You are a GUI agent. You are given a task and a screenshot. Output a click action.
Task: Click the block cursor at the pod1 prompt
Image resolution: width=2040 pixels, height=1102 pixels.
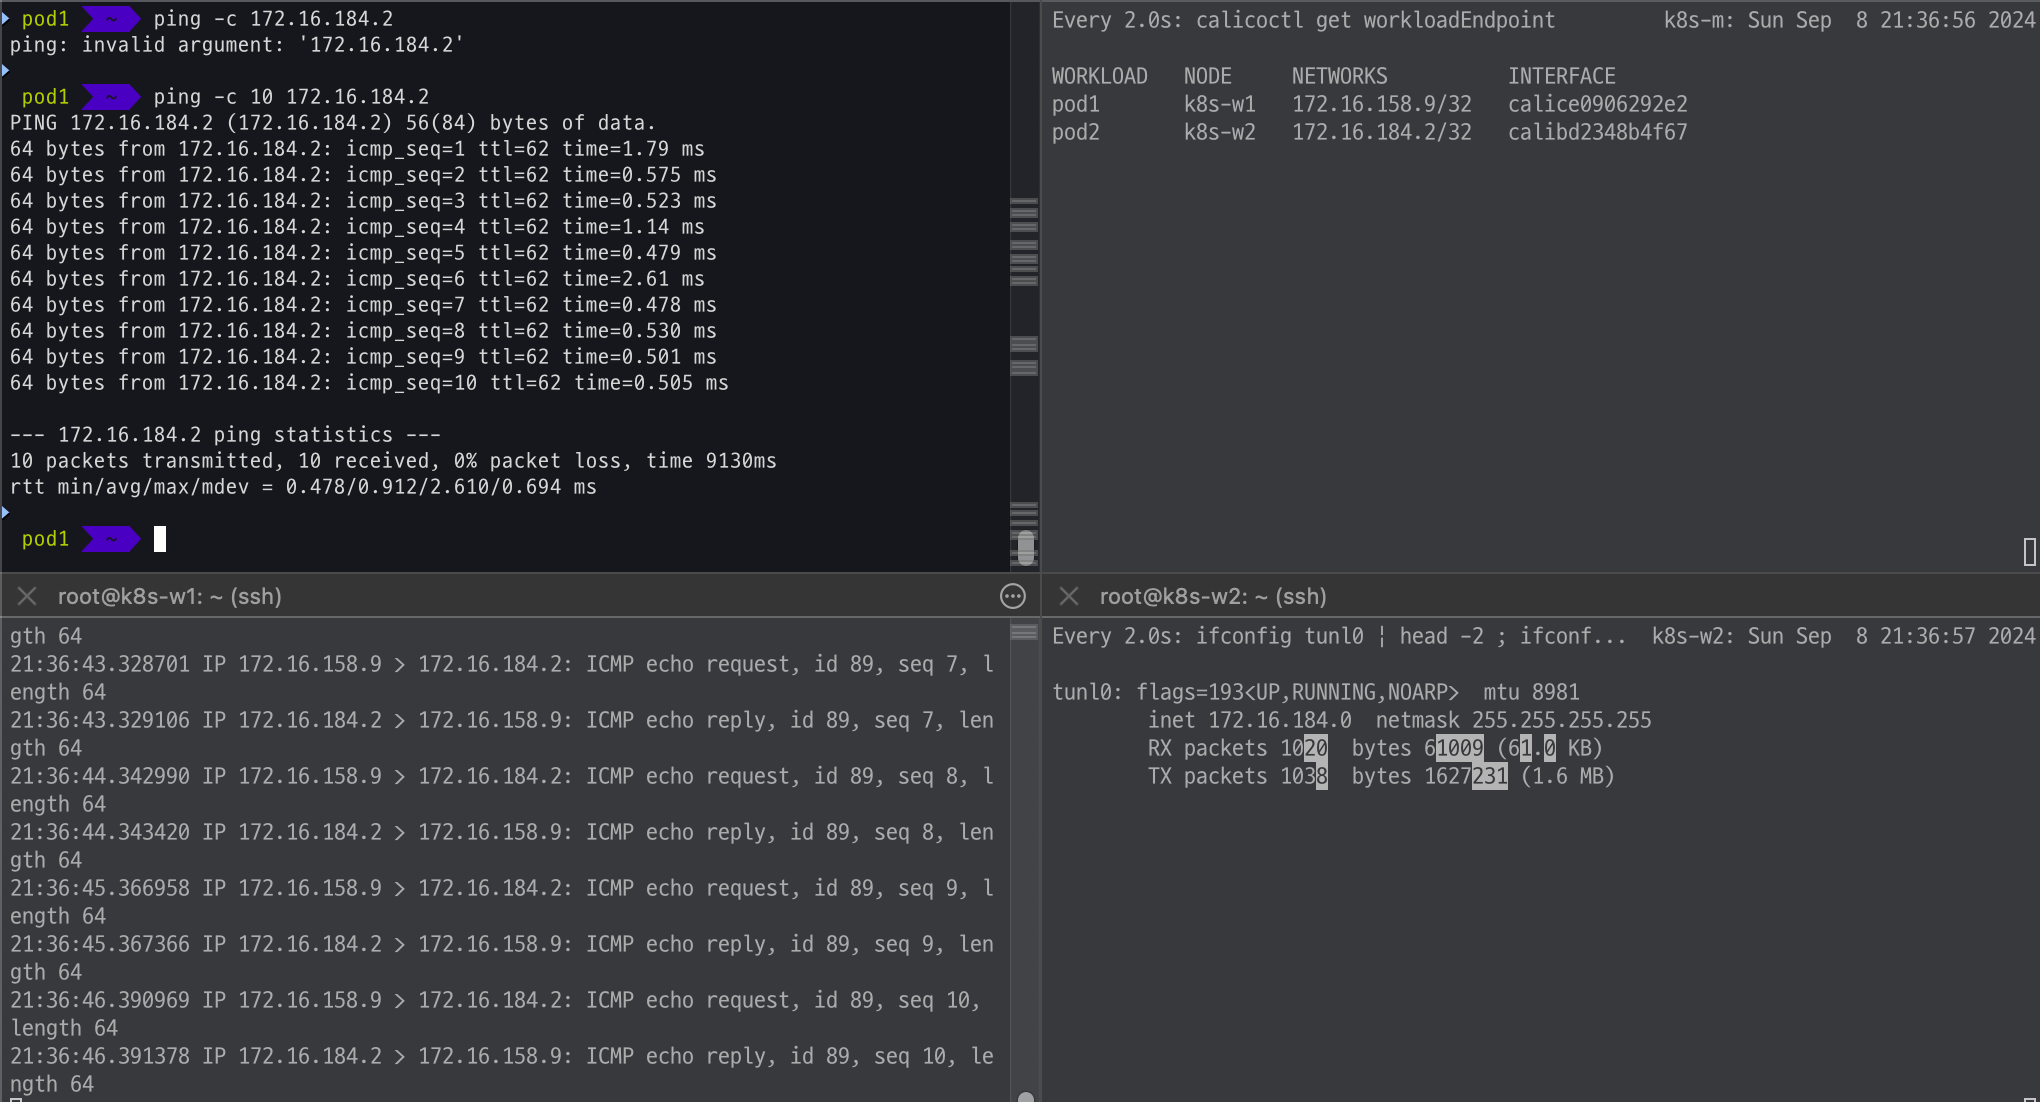click(160, 539)
